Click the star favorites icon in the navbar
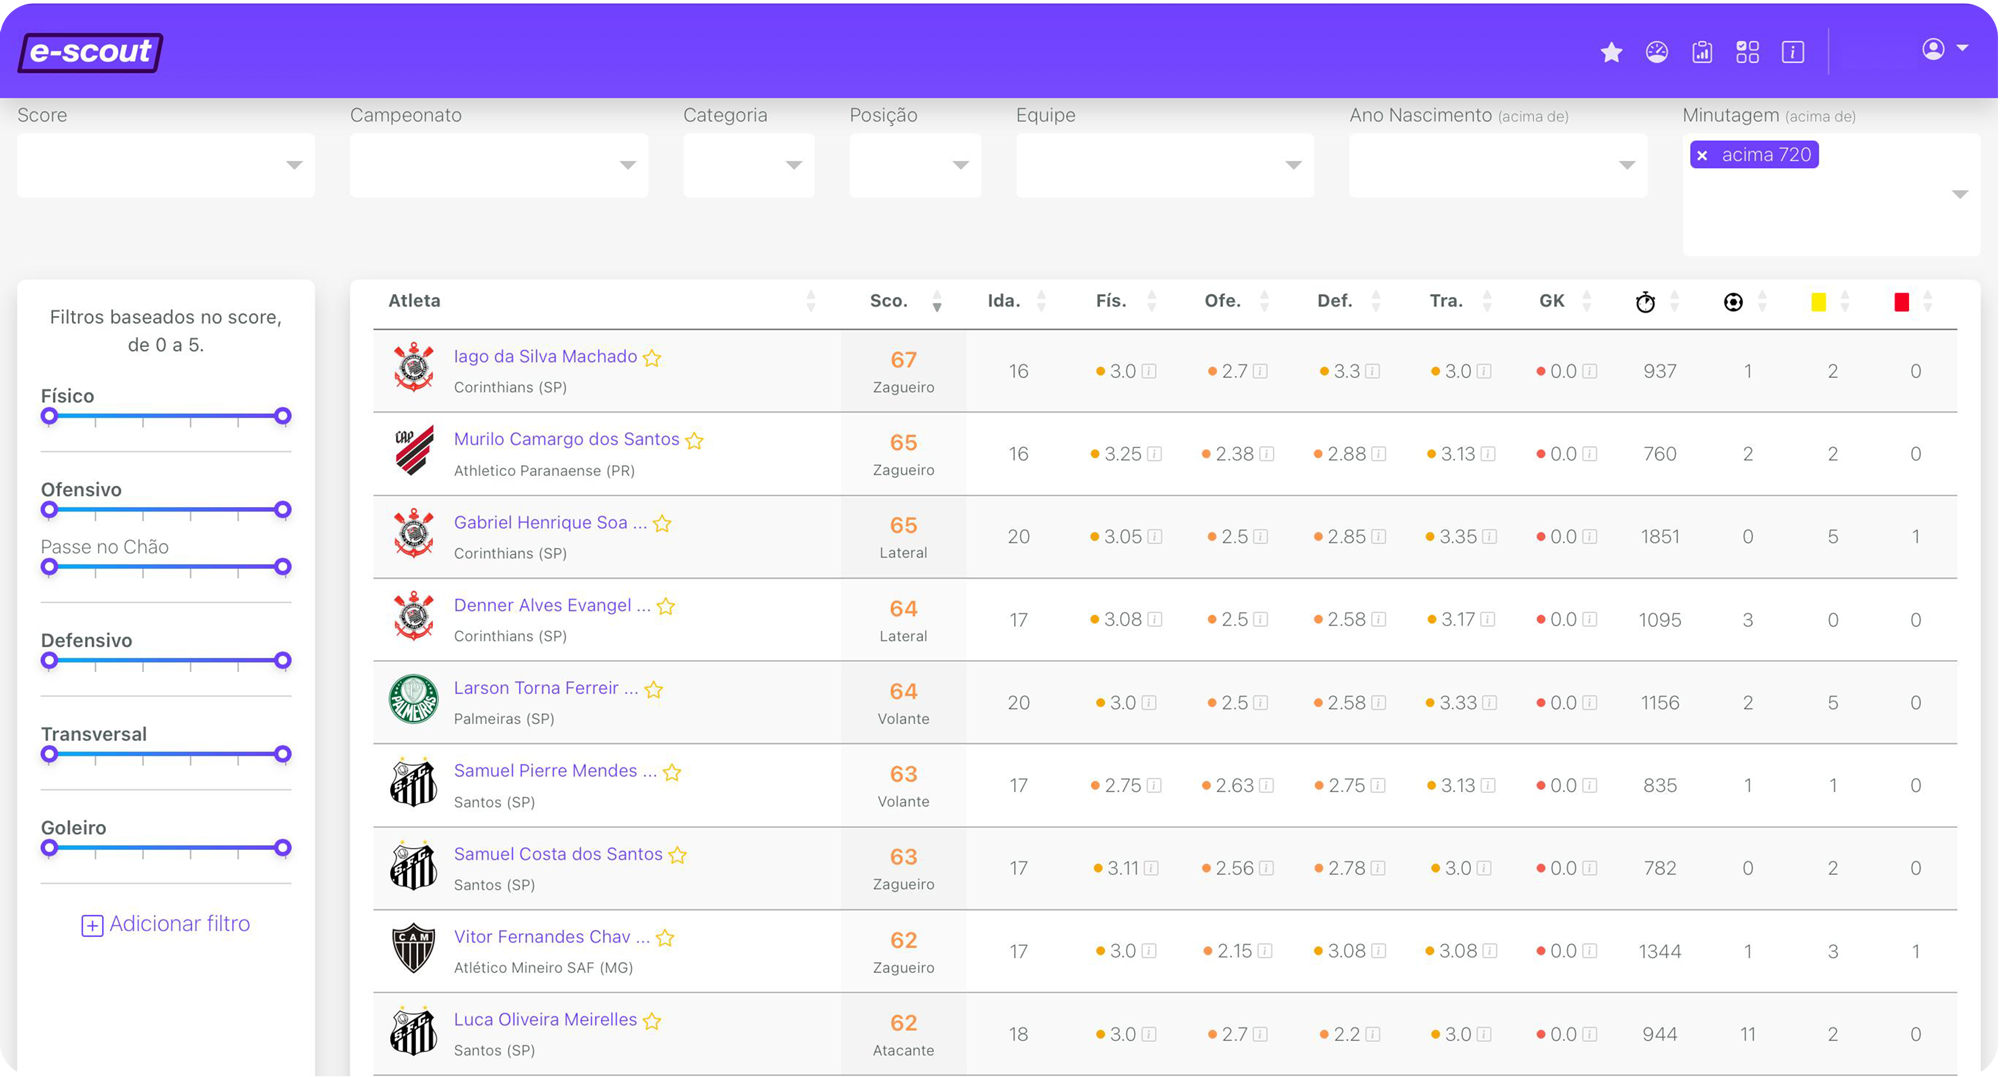This screenshot has height=1077, width=2000. (x=1612, y=52)
